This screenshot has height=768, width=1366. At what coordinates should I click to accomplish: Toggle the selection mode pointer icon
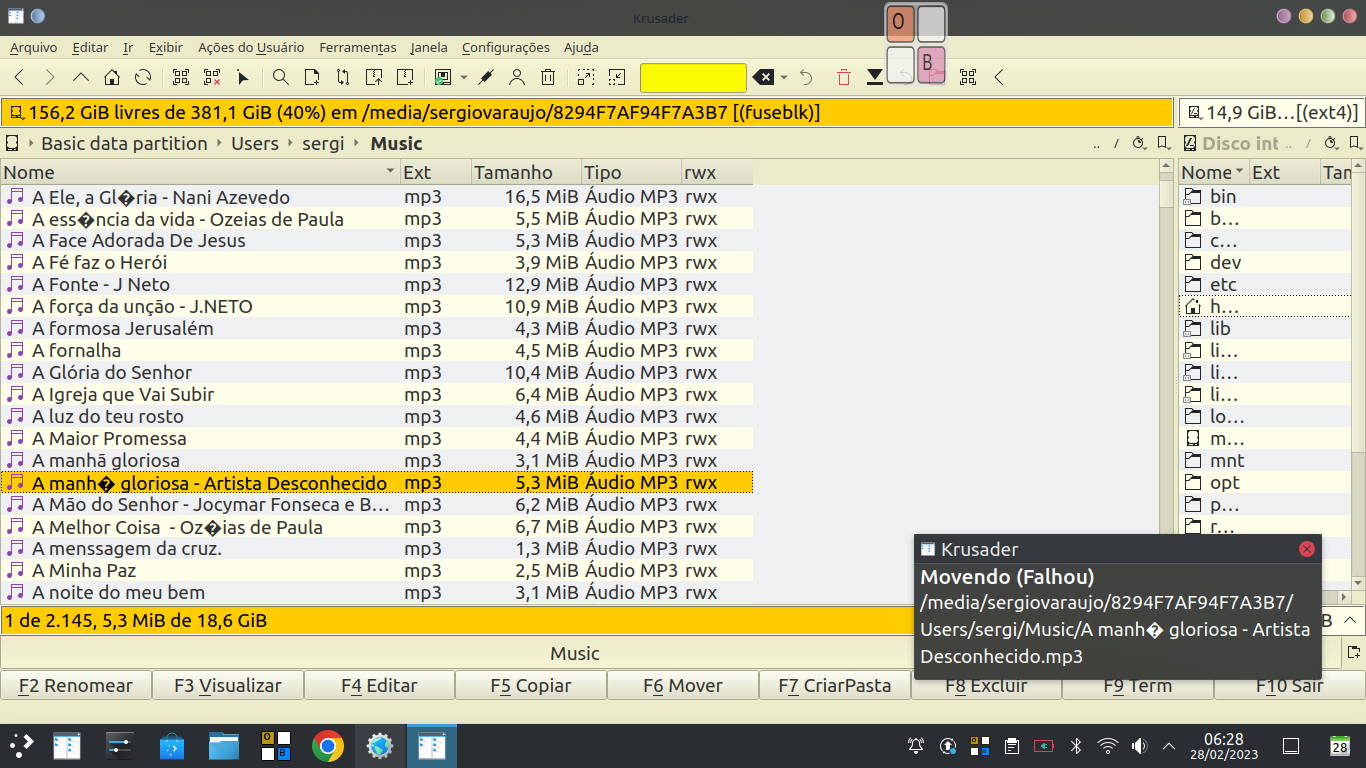[243, 77]
